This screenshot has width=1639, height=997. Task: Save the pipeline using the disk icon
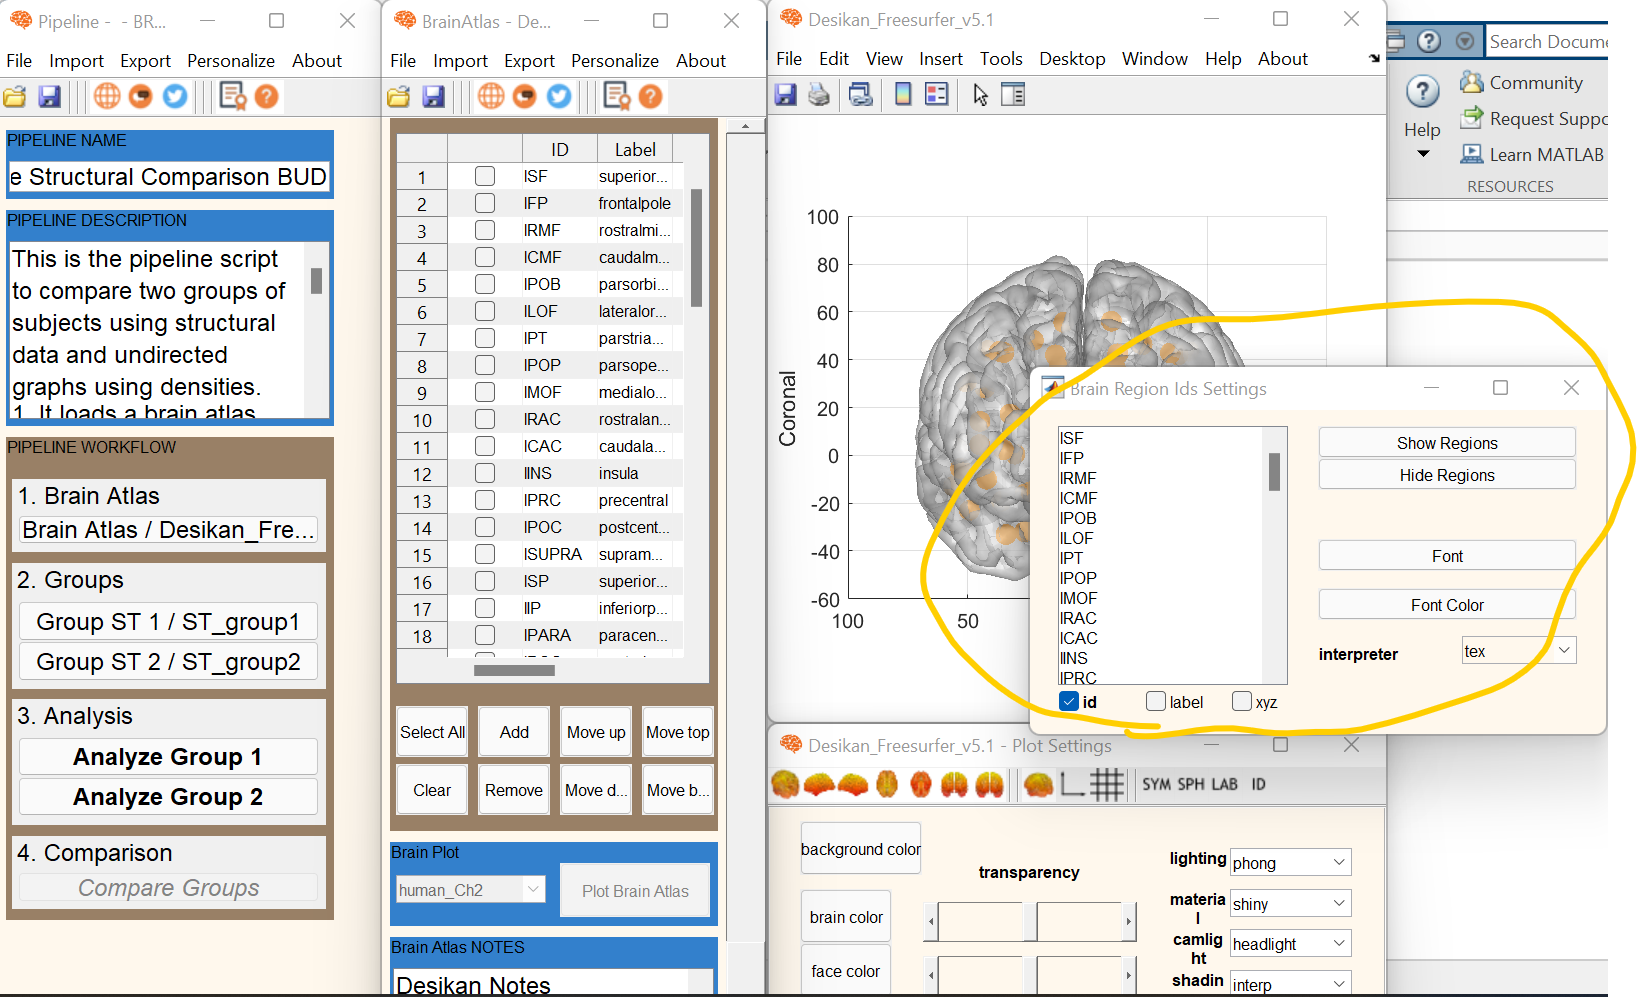click(50, 96)
